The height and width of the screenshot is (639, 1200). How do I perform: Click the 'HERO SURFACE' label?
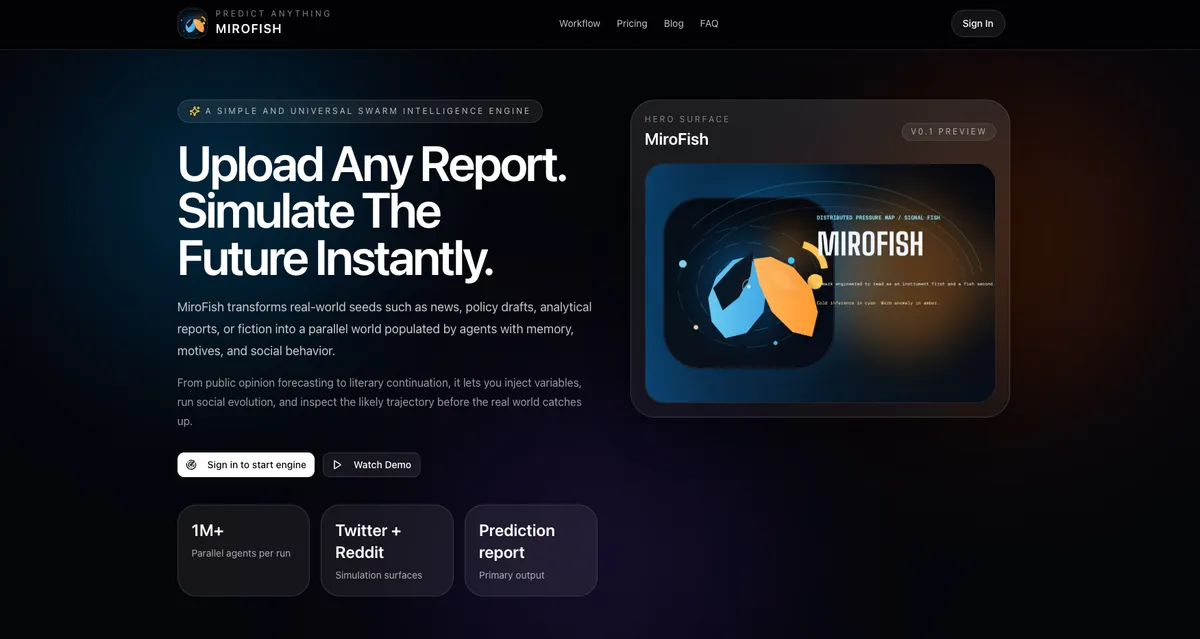coord(687,119)
